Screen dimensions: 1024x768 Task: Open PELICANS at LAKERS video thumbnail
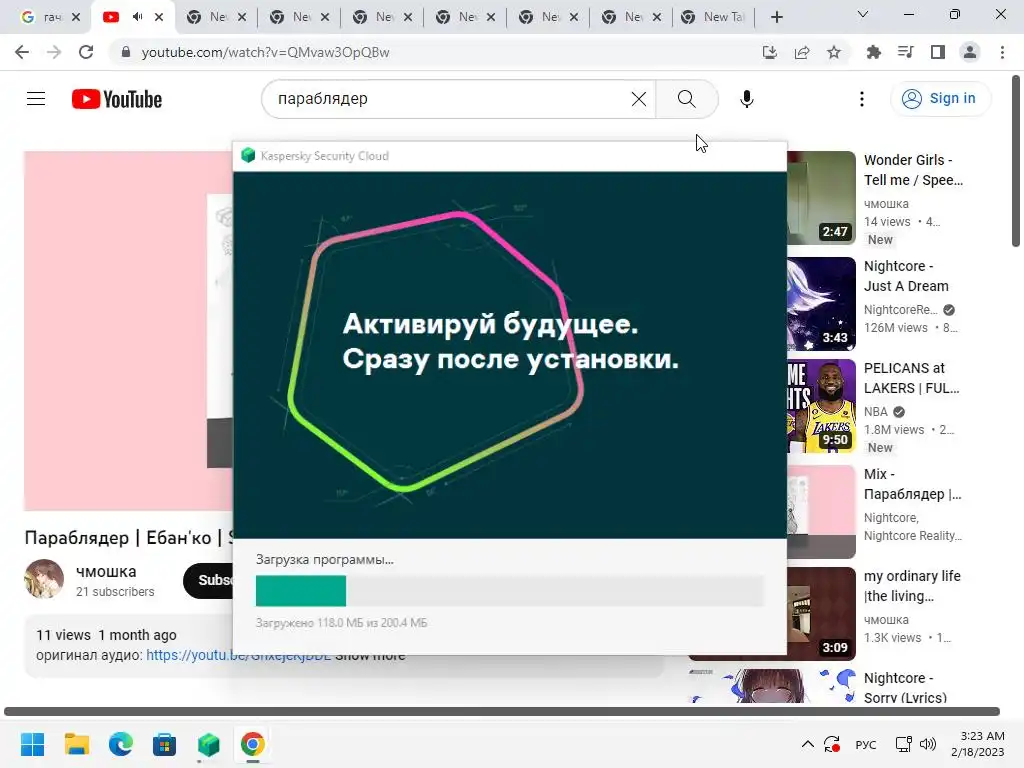coord(821,406)
